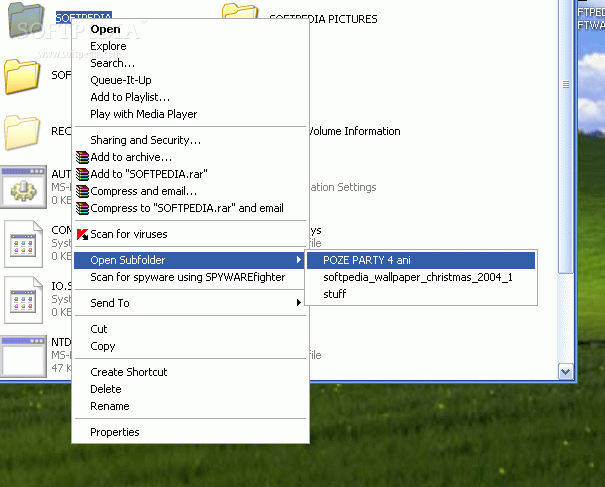
Task: Click the yellow folder icon next to SOF
Action: [22, 76]
